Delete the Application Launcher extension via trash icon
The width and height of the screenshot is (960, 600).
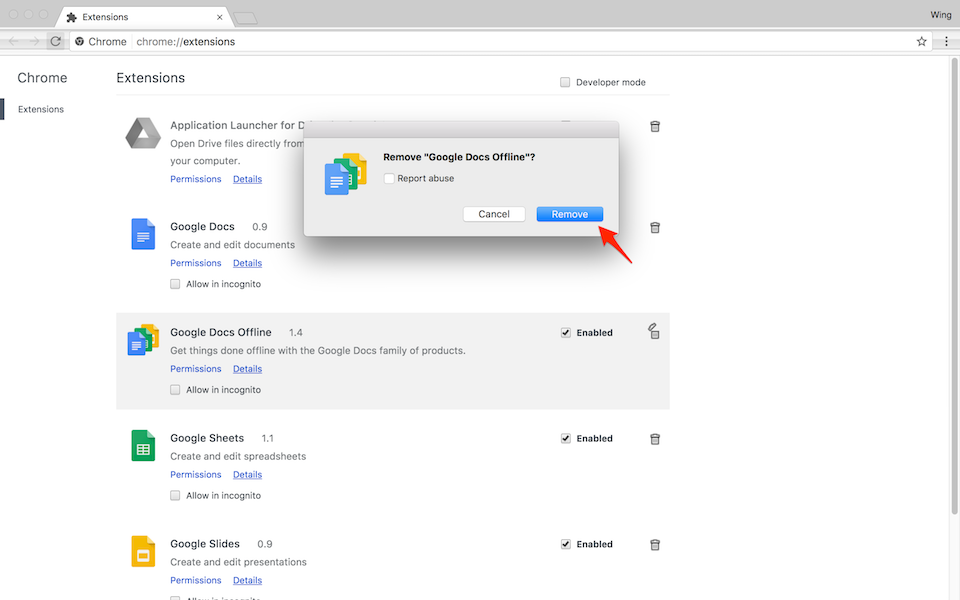654,127
